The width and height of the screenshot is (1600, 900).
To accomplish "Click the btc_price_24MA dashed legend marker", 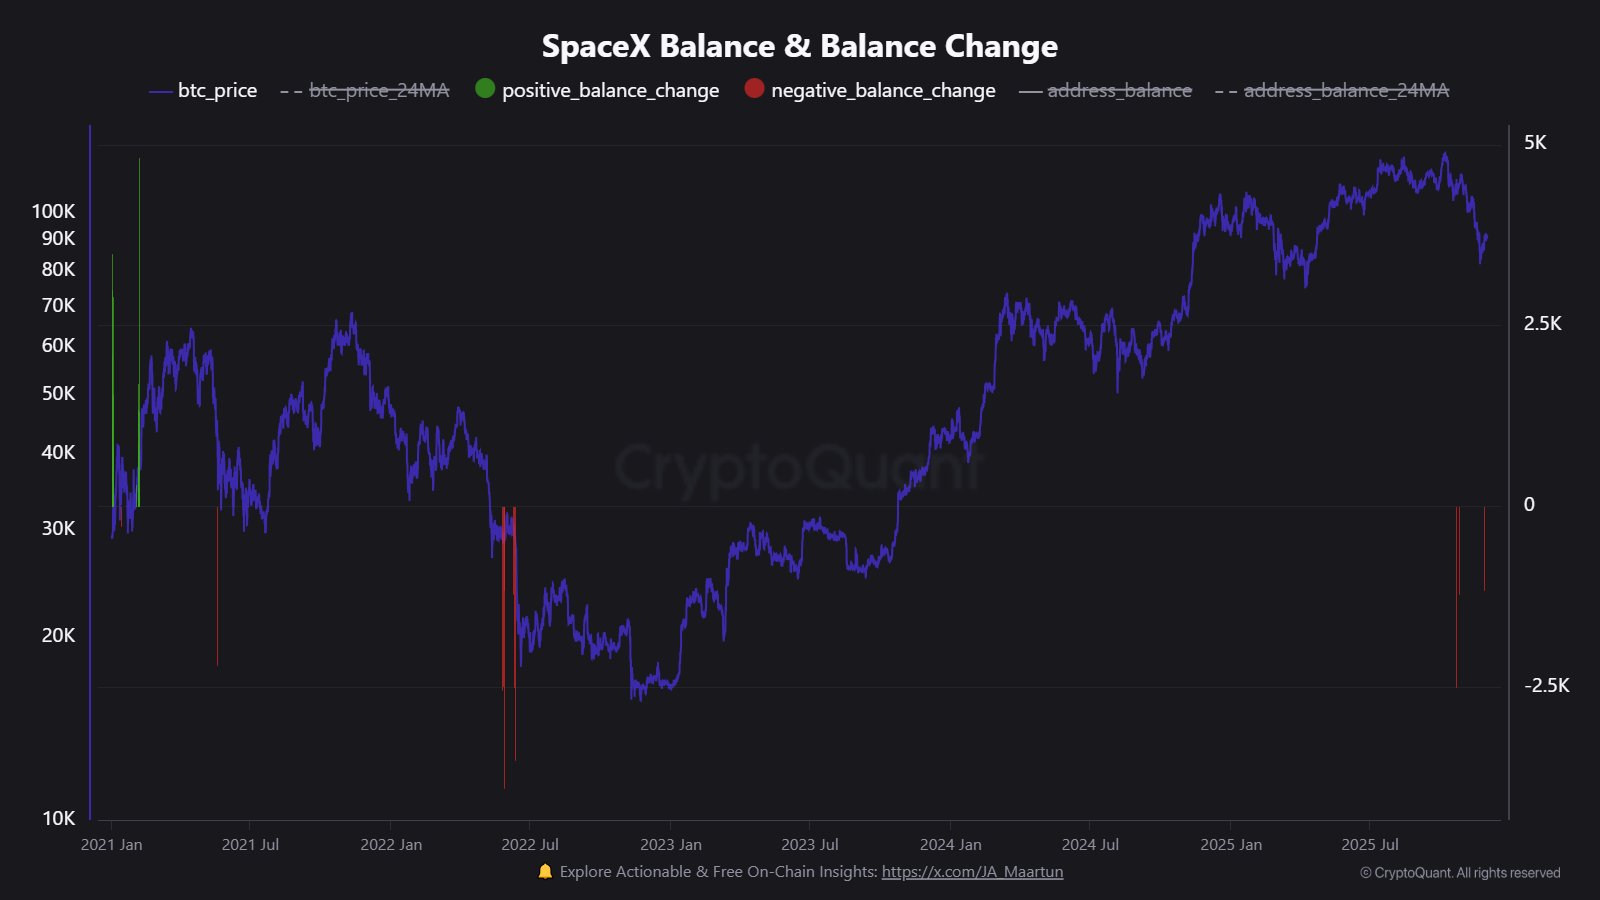I will point(291,91).
